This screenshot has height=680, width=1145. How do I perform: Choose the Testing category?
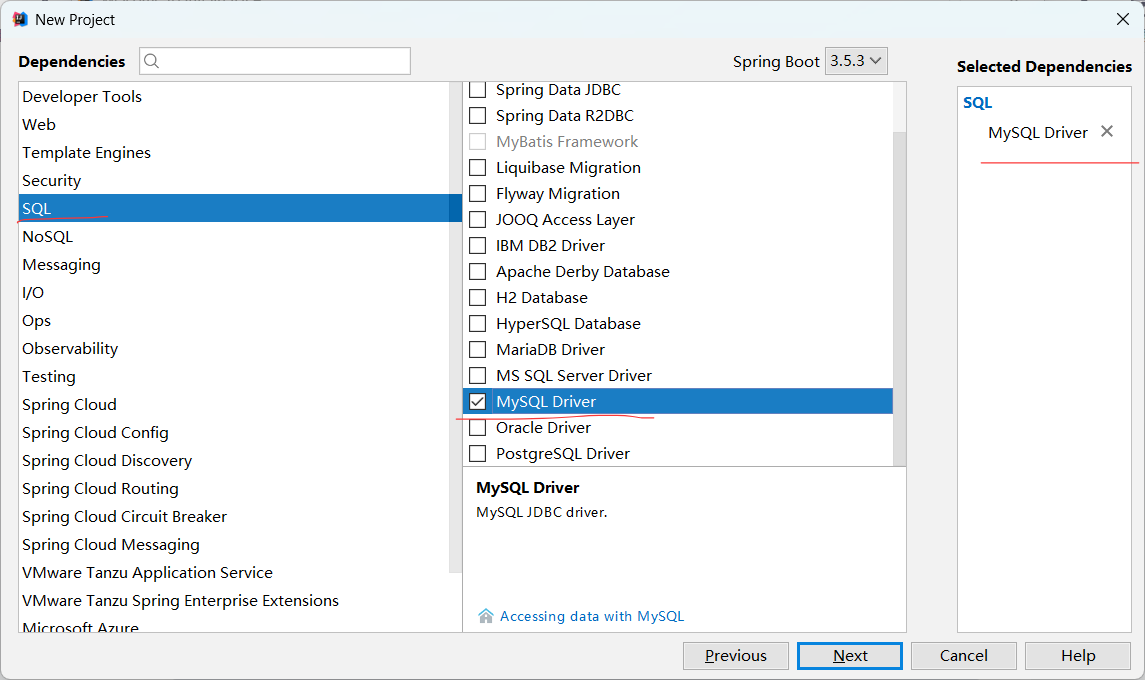(x=234, y=376)
